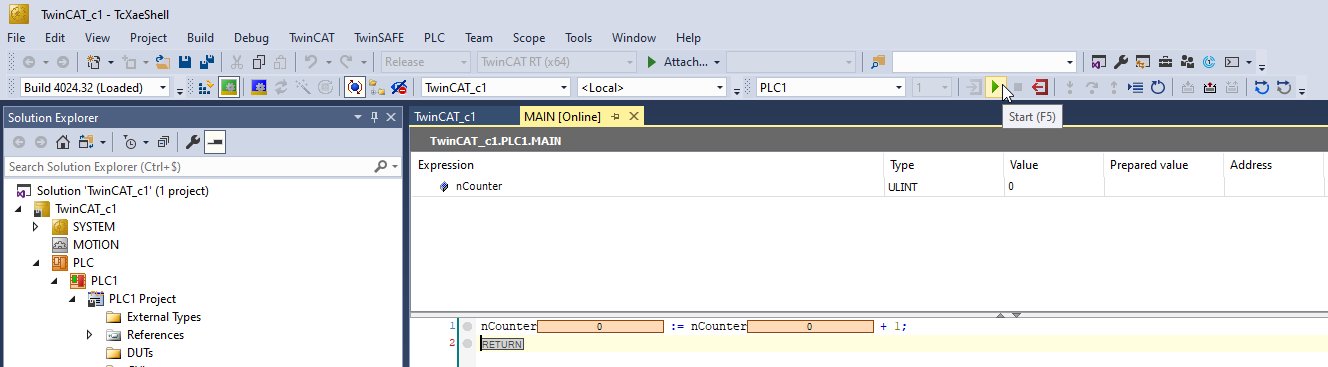Click the Solution Explorer toolbar button icon in top toolbar
Viewport: 1328px width, 367px height.
click(x=1098, y=61)
